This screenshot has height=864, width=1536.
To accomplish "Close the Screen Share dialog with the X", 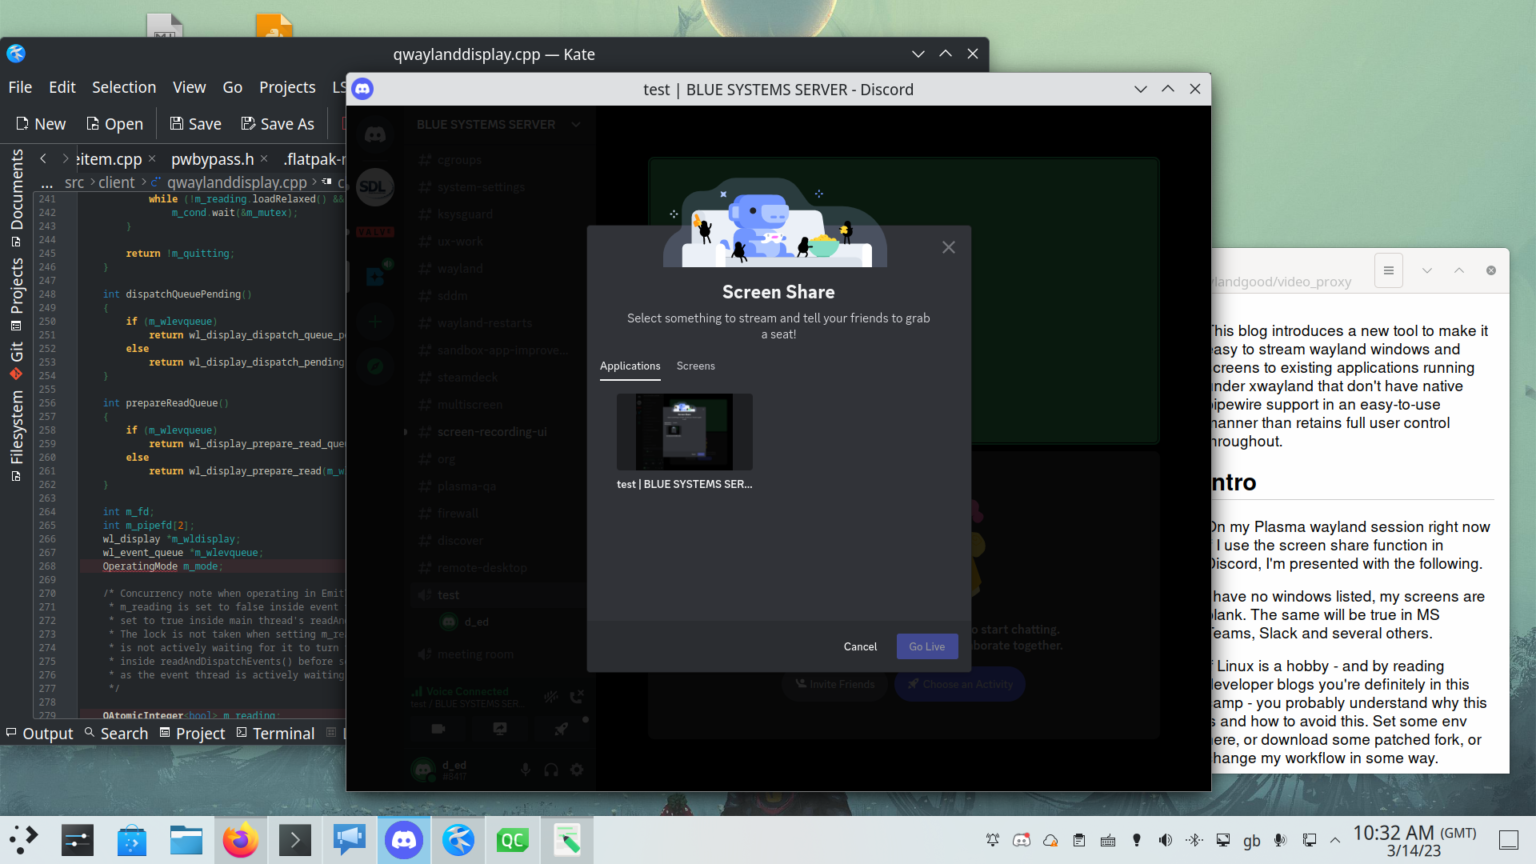I will coord(948,247).
